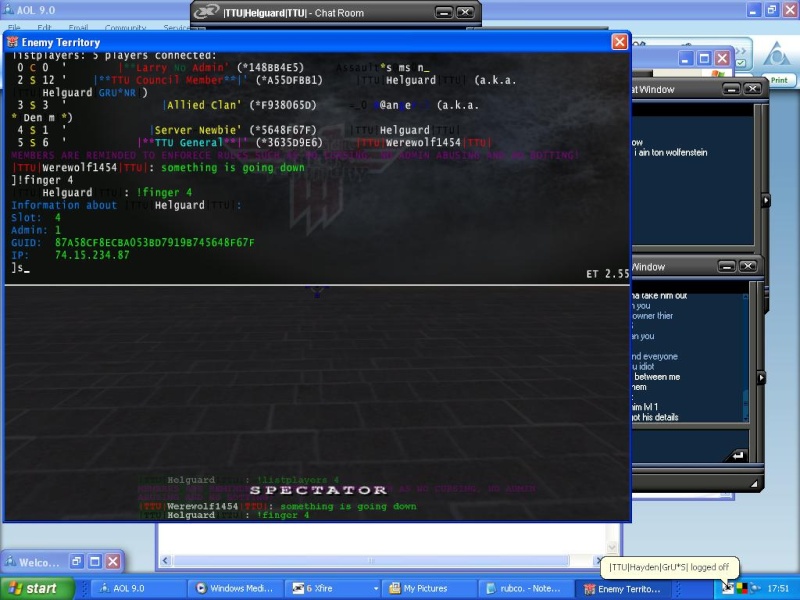Open the Edit menu in AOL
The height and width of the screenshot is (600, 800).
point(44,27)
